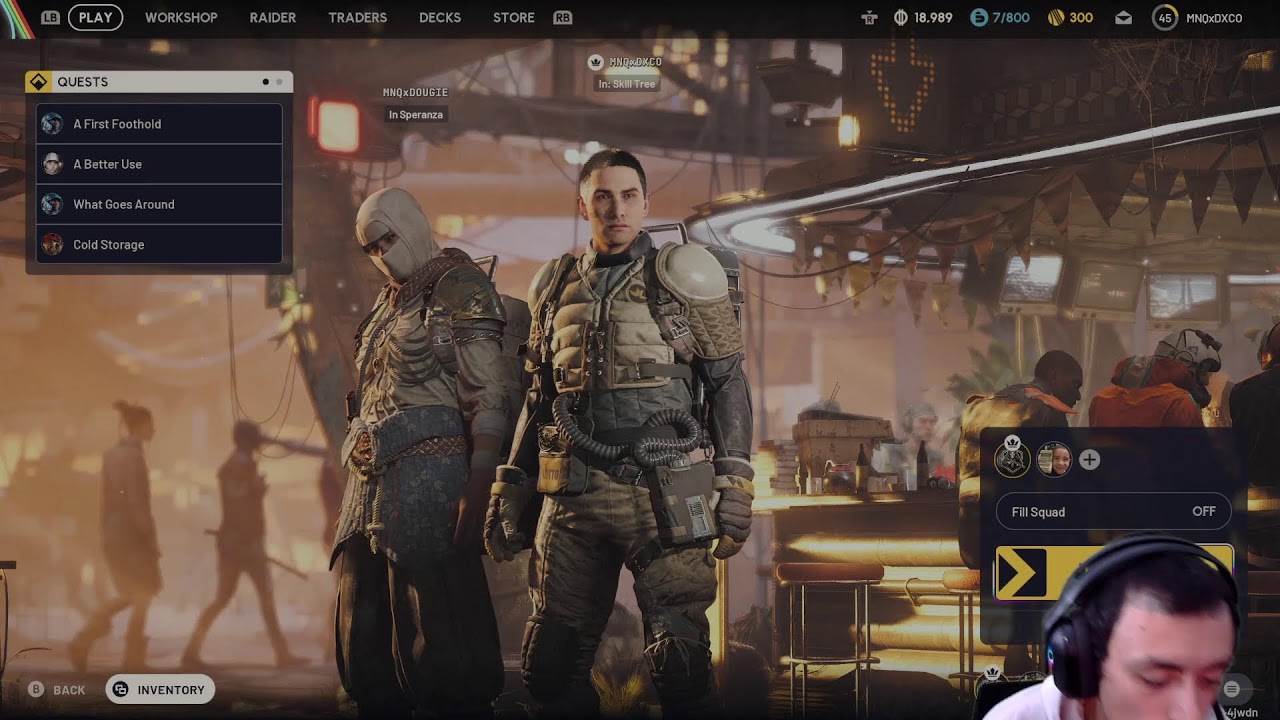This screenshot has width=1280, height=720.
Task: Click the LB bumper icon
Action: click(50, 17)
